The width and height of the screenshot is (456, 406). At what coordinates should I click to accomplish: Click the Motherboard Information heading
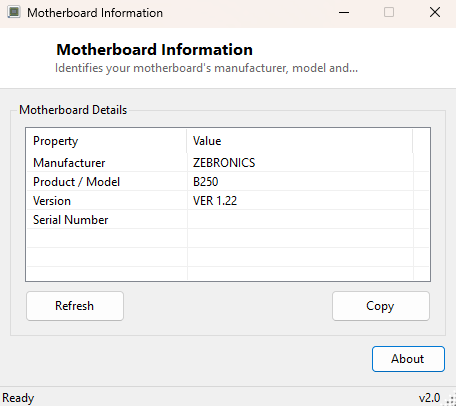point(155,50)
